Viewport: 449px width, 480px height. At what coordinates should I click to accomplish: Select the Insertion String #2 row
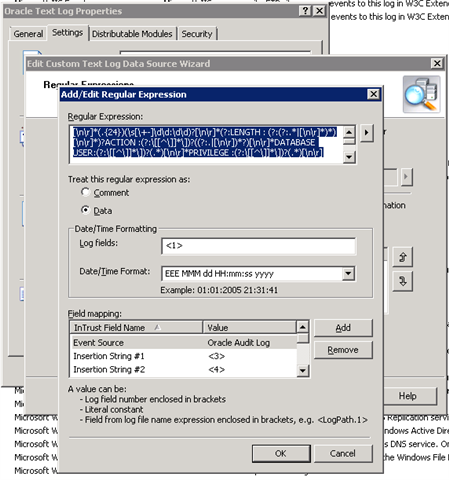tap(184, 369)
